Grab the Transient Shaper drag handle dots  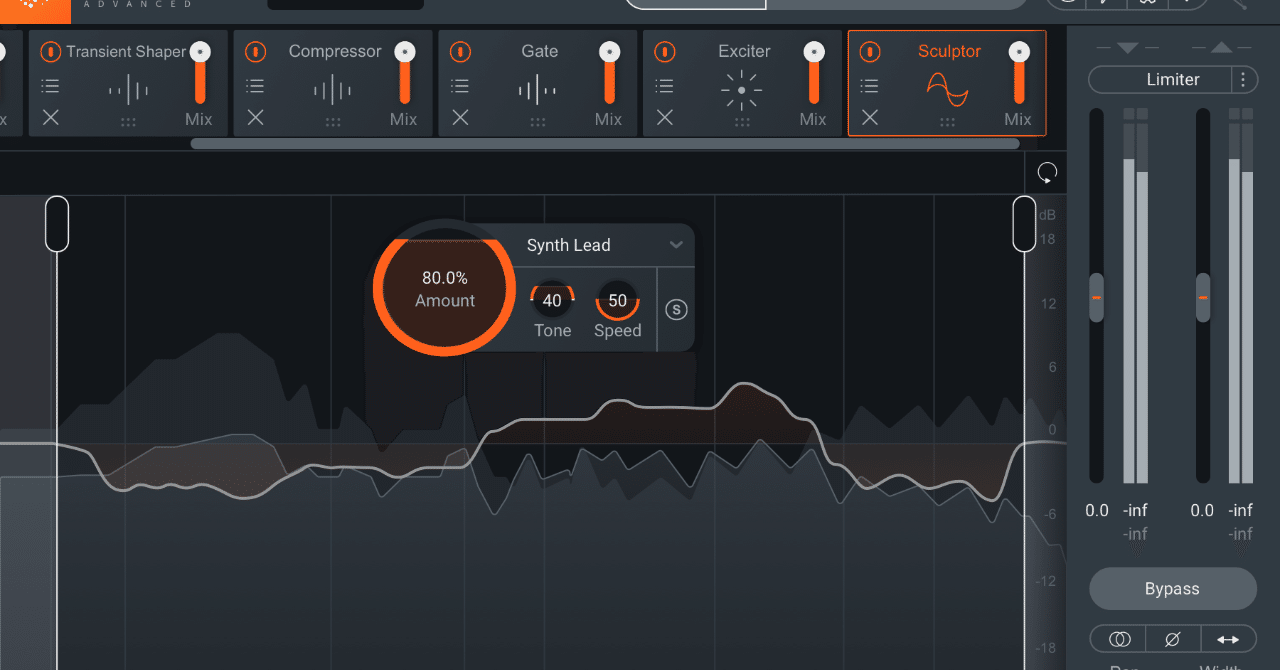point(128,122)
